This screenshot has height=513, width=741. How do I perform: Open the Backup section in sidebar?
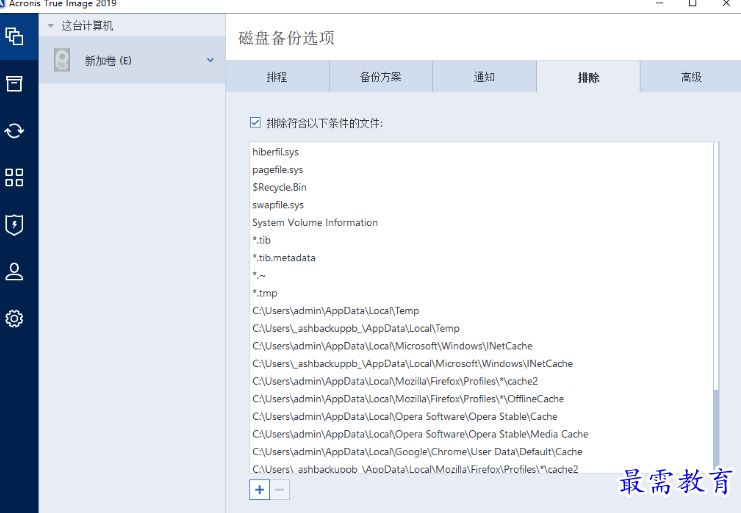[x=14, y=36]
